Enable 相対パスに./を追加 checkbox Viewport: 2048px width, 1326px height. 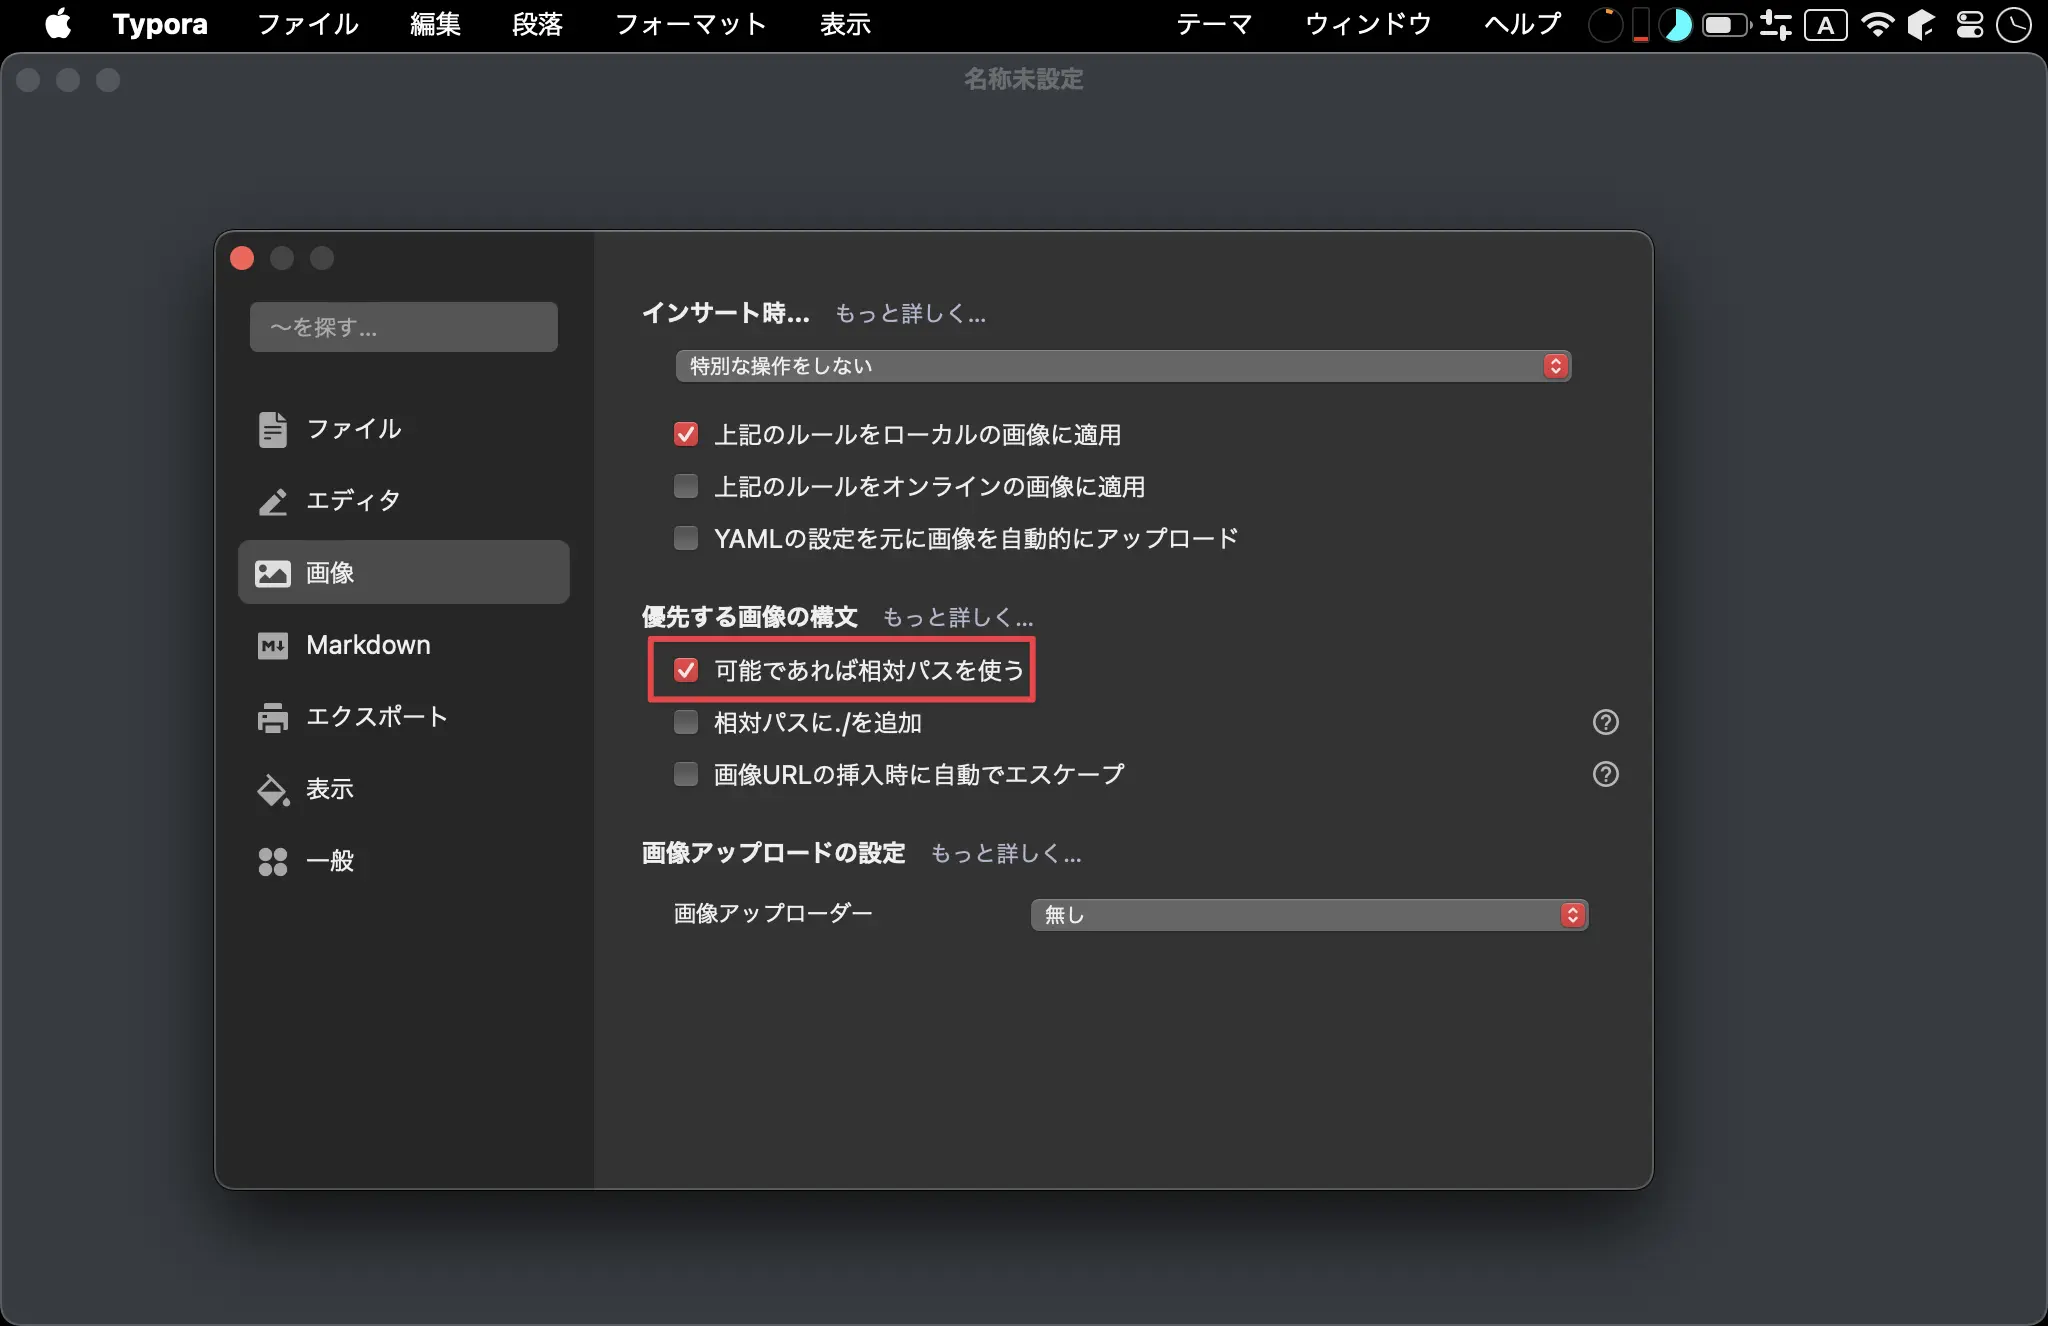click(686, 722)
